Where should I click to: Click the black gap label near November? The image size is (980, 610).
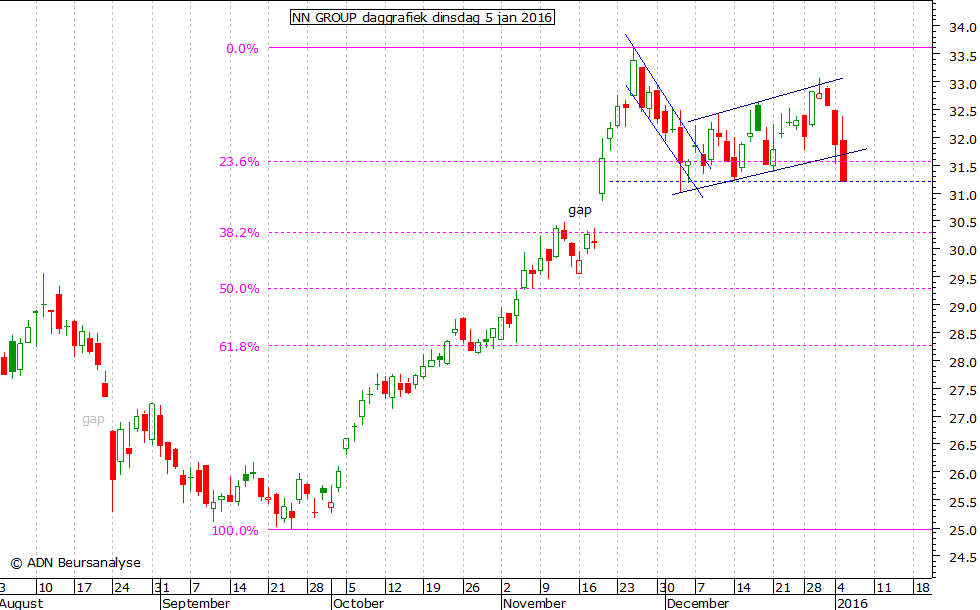coord(579,211)
